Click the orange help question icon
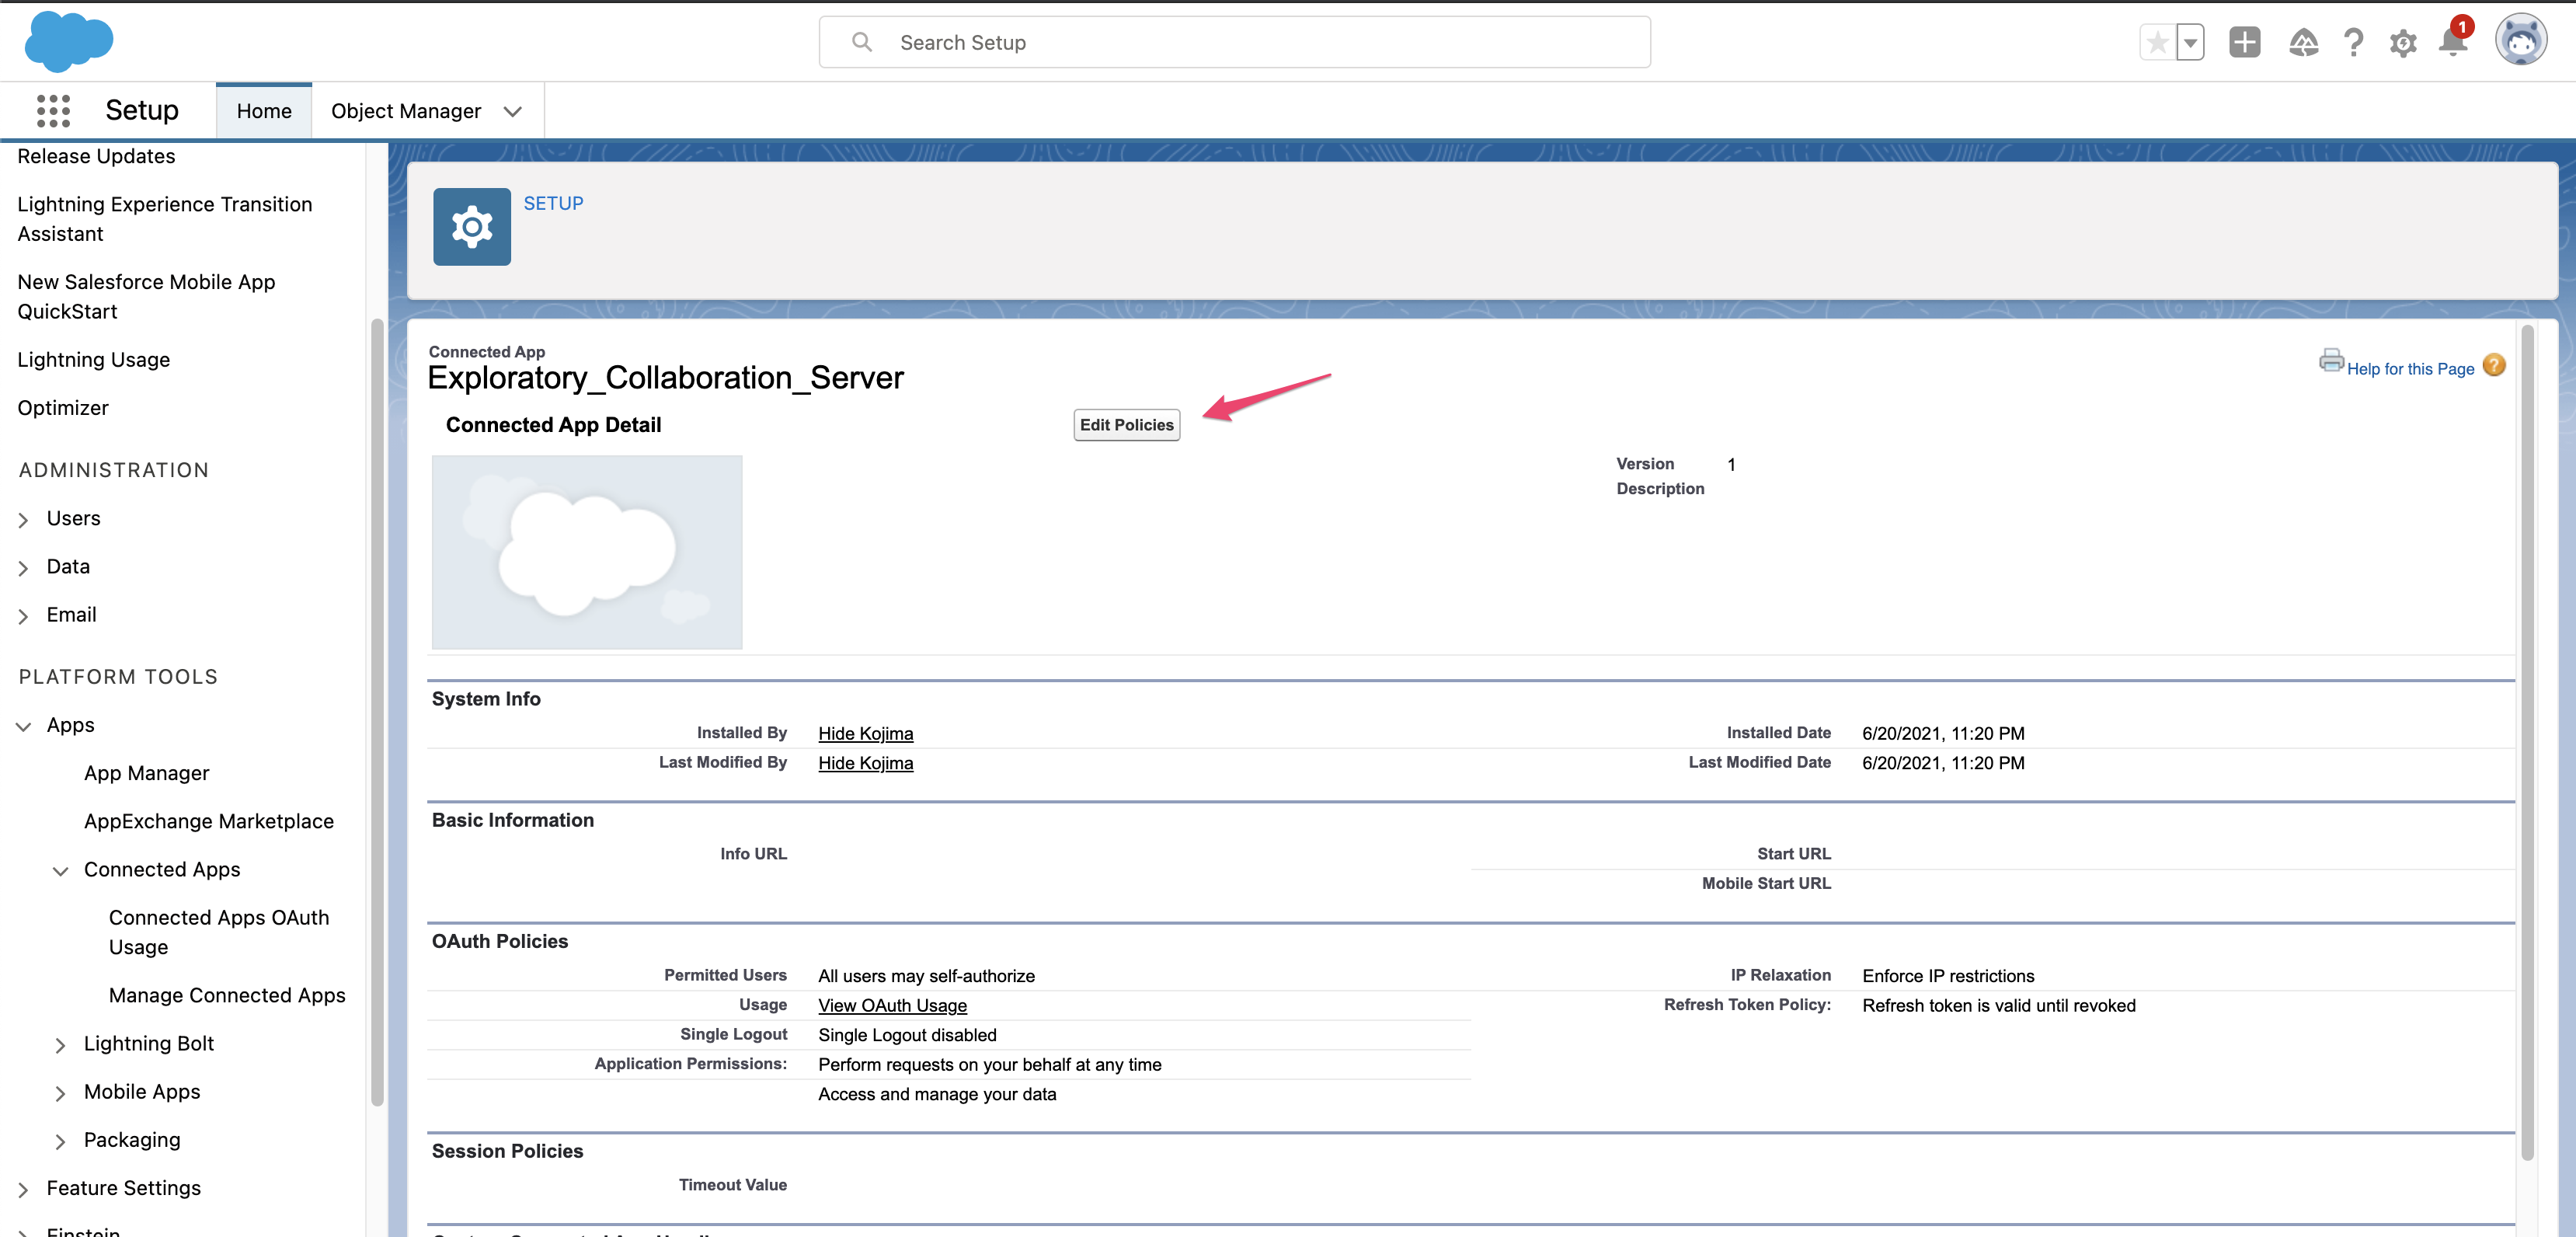2576x1237 pixels. point(2494,366)
